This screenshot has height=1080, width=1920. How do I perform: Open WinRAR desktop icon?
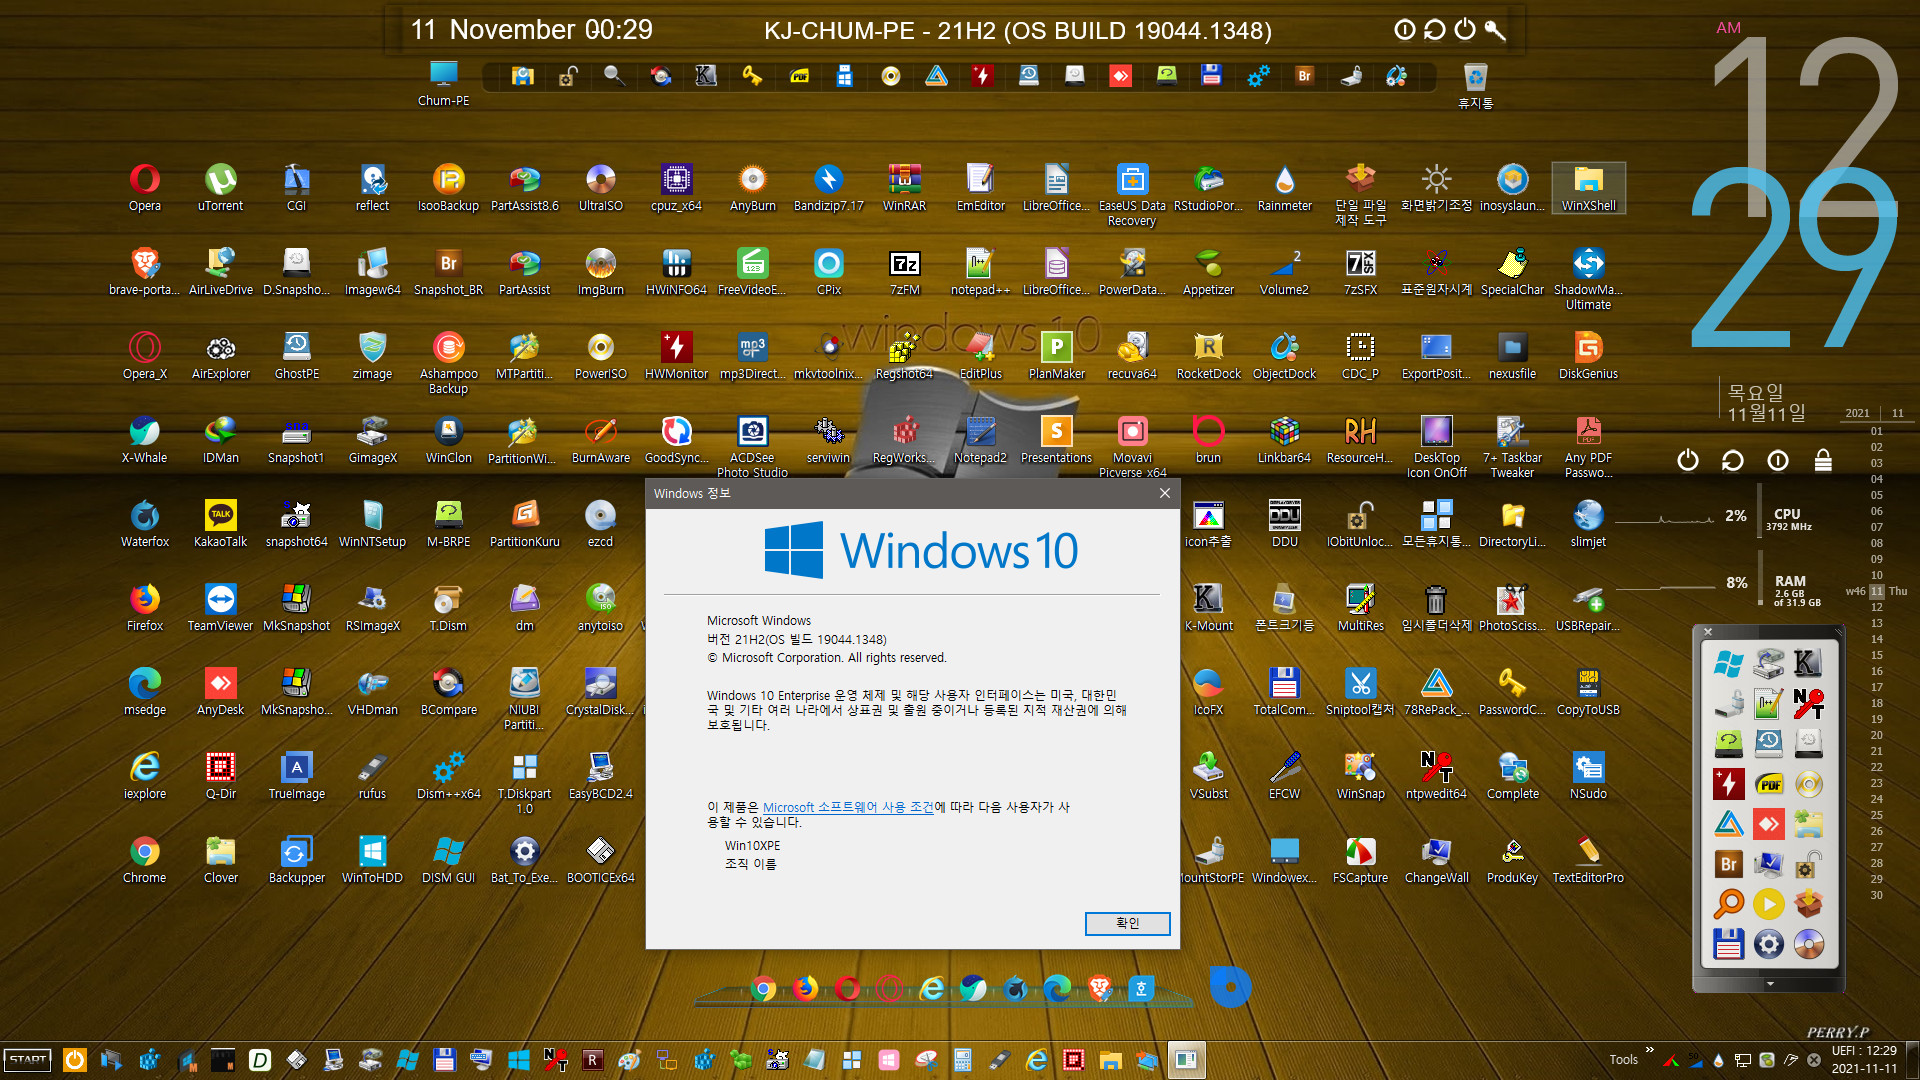905,187
